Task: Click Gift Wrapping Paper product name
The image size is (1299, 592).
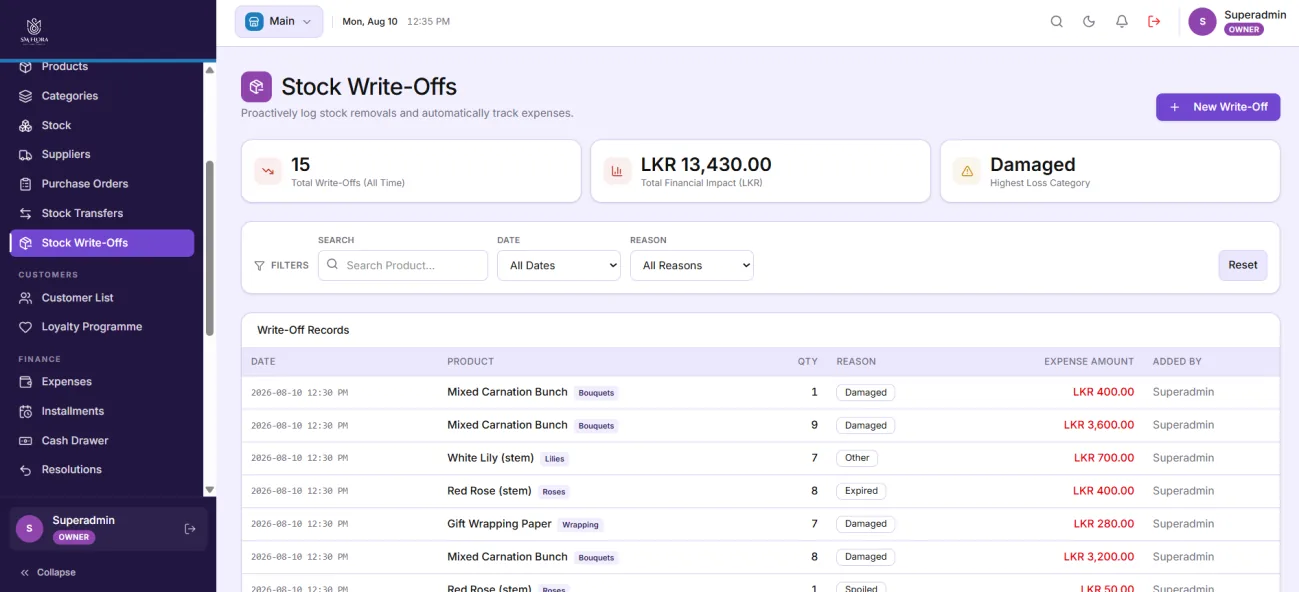Action: click(x=499, y=524)
